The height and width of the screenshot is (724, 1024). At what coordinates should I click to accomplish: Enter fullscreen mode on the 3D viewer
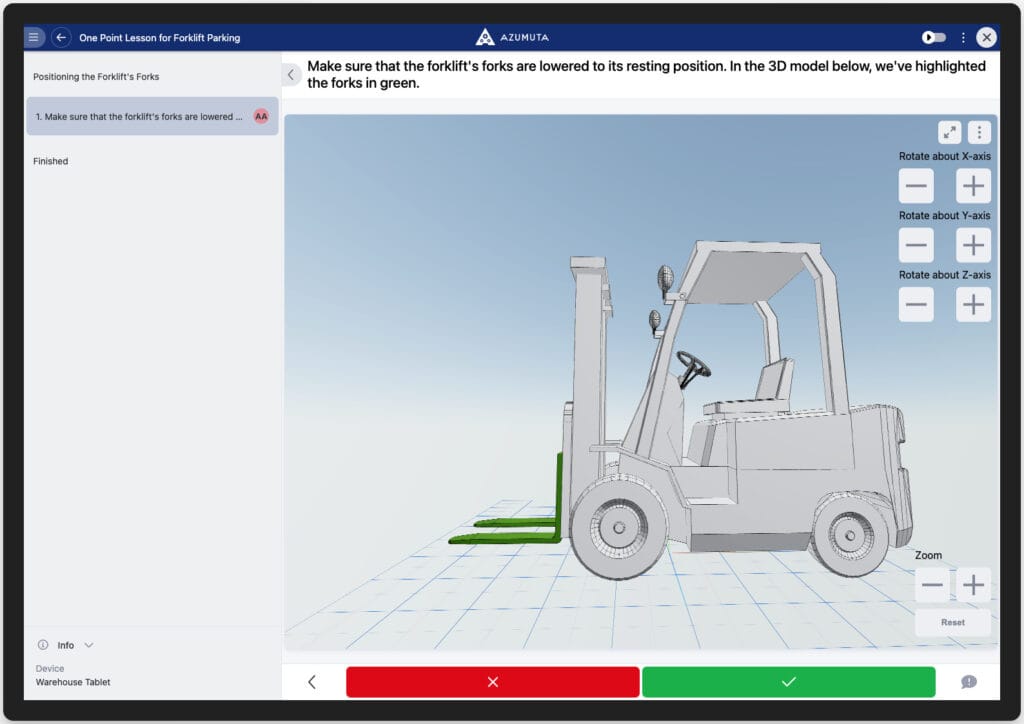[x=951, y=130]
